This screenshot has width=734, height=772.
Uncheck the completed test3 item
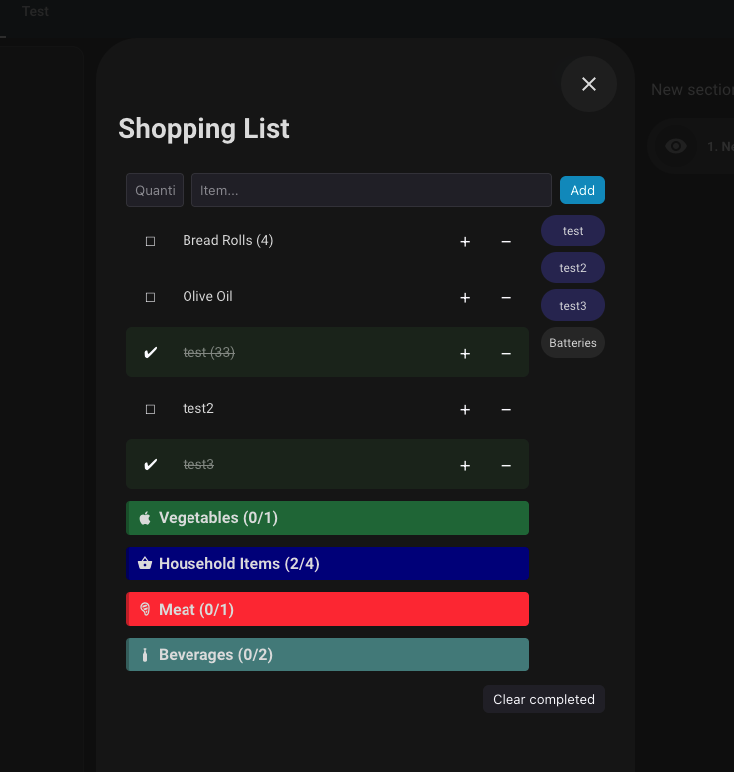click(151, 464)
